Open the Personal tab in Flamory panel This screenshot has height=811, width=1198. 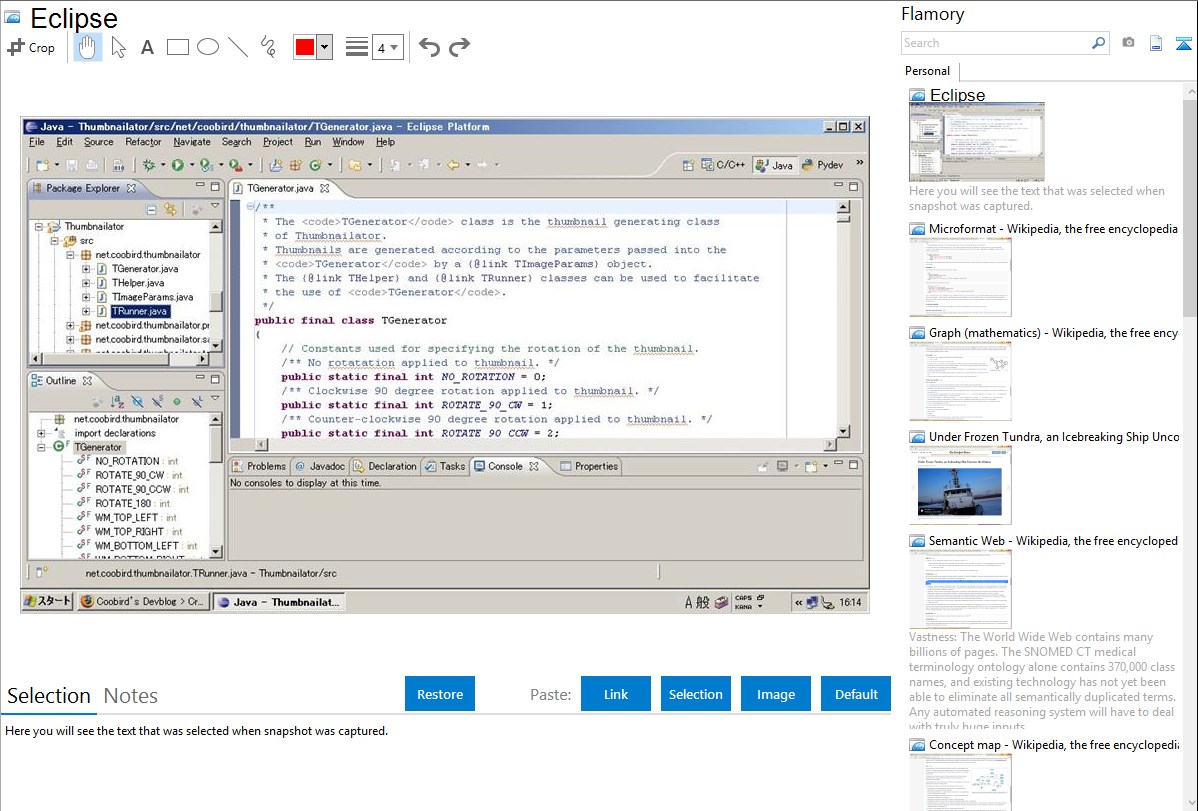(927, 71)
